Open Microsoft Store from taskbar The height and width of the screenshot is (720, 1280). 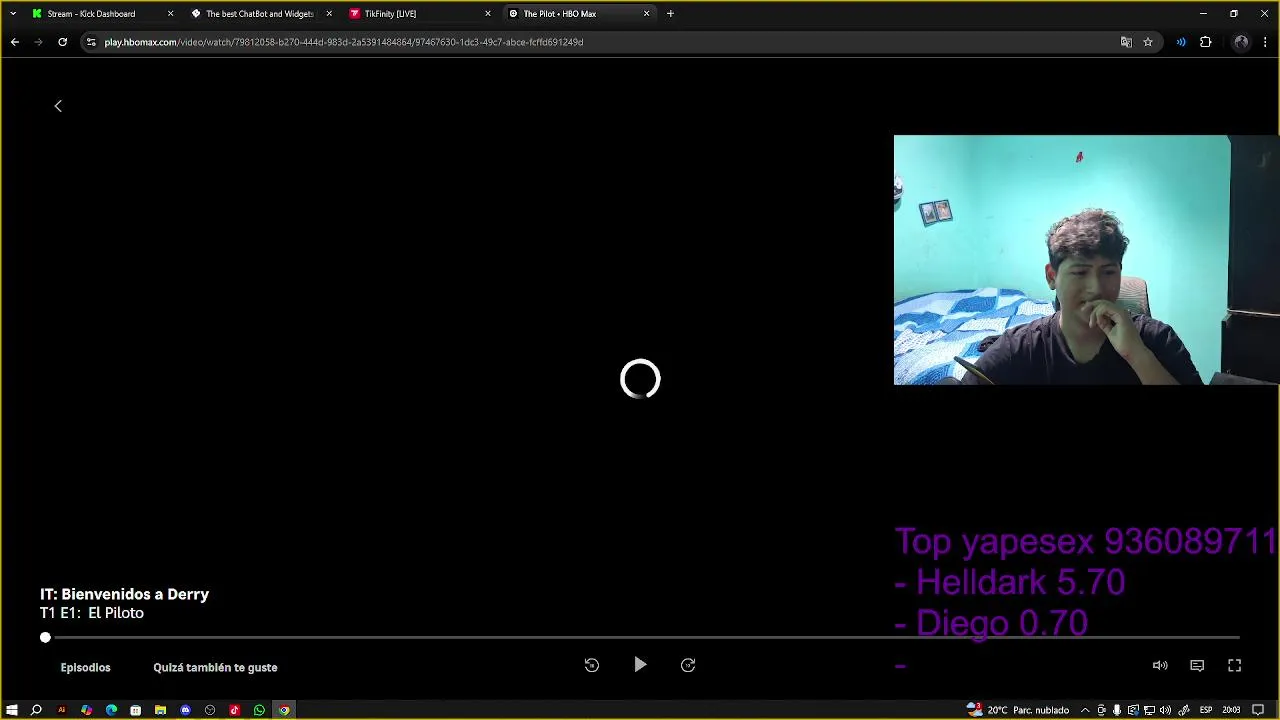pos(135,710)
